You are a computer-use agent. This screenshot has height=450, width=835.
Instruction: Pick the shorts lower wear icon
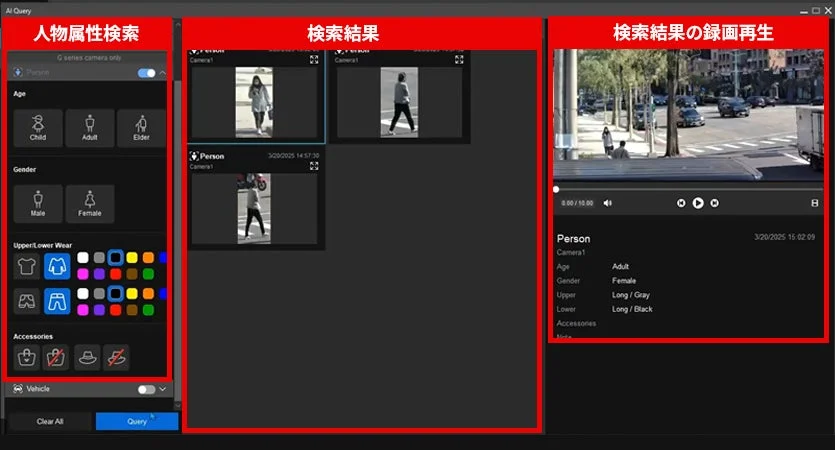click(27, 301)
